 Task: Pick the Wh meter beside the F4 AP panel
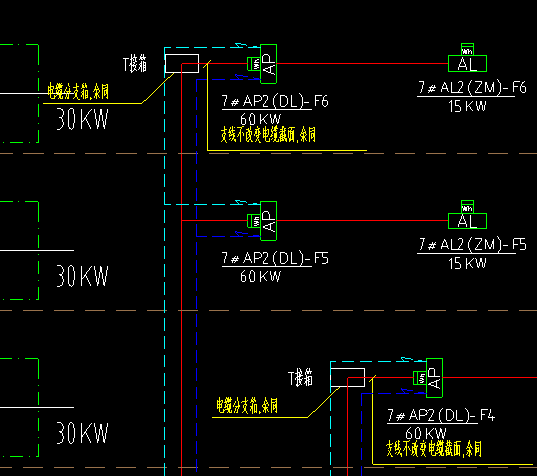[x=420, y=378]
